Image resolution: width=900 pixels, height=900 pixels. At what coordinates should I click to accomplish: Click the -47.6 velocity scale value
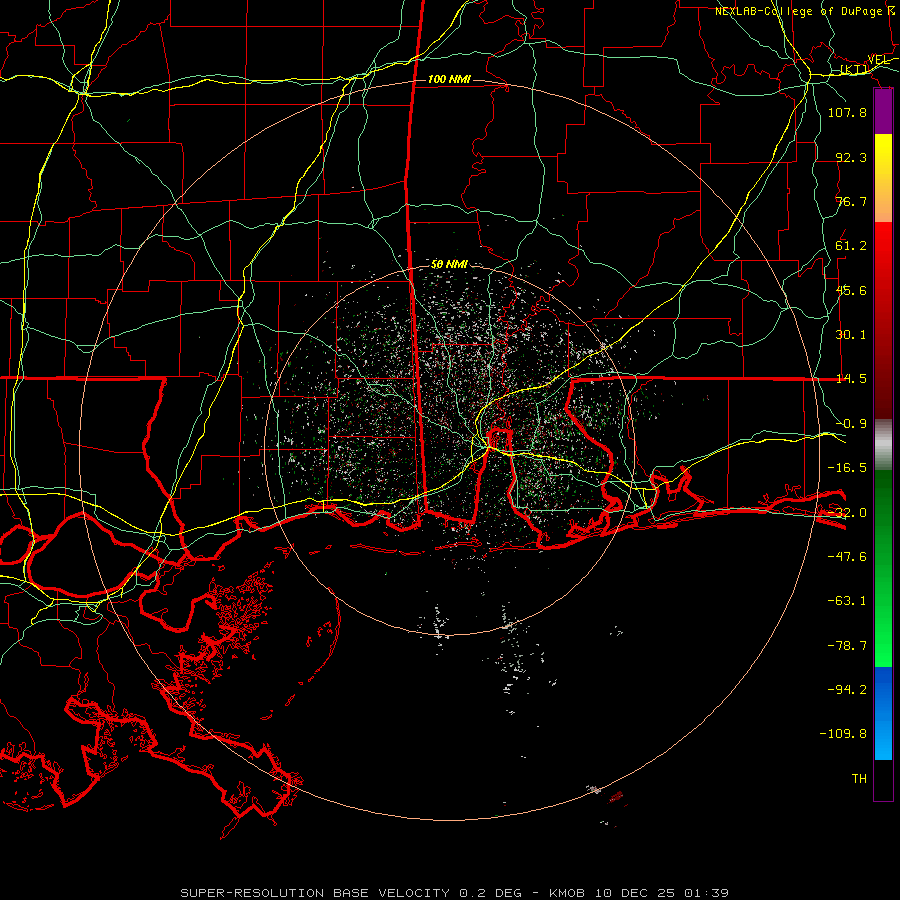point(847,557)
